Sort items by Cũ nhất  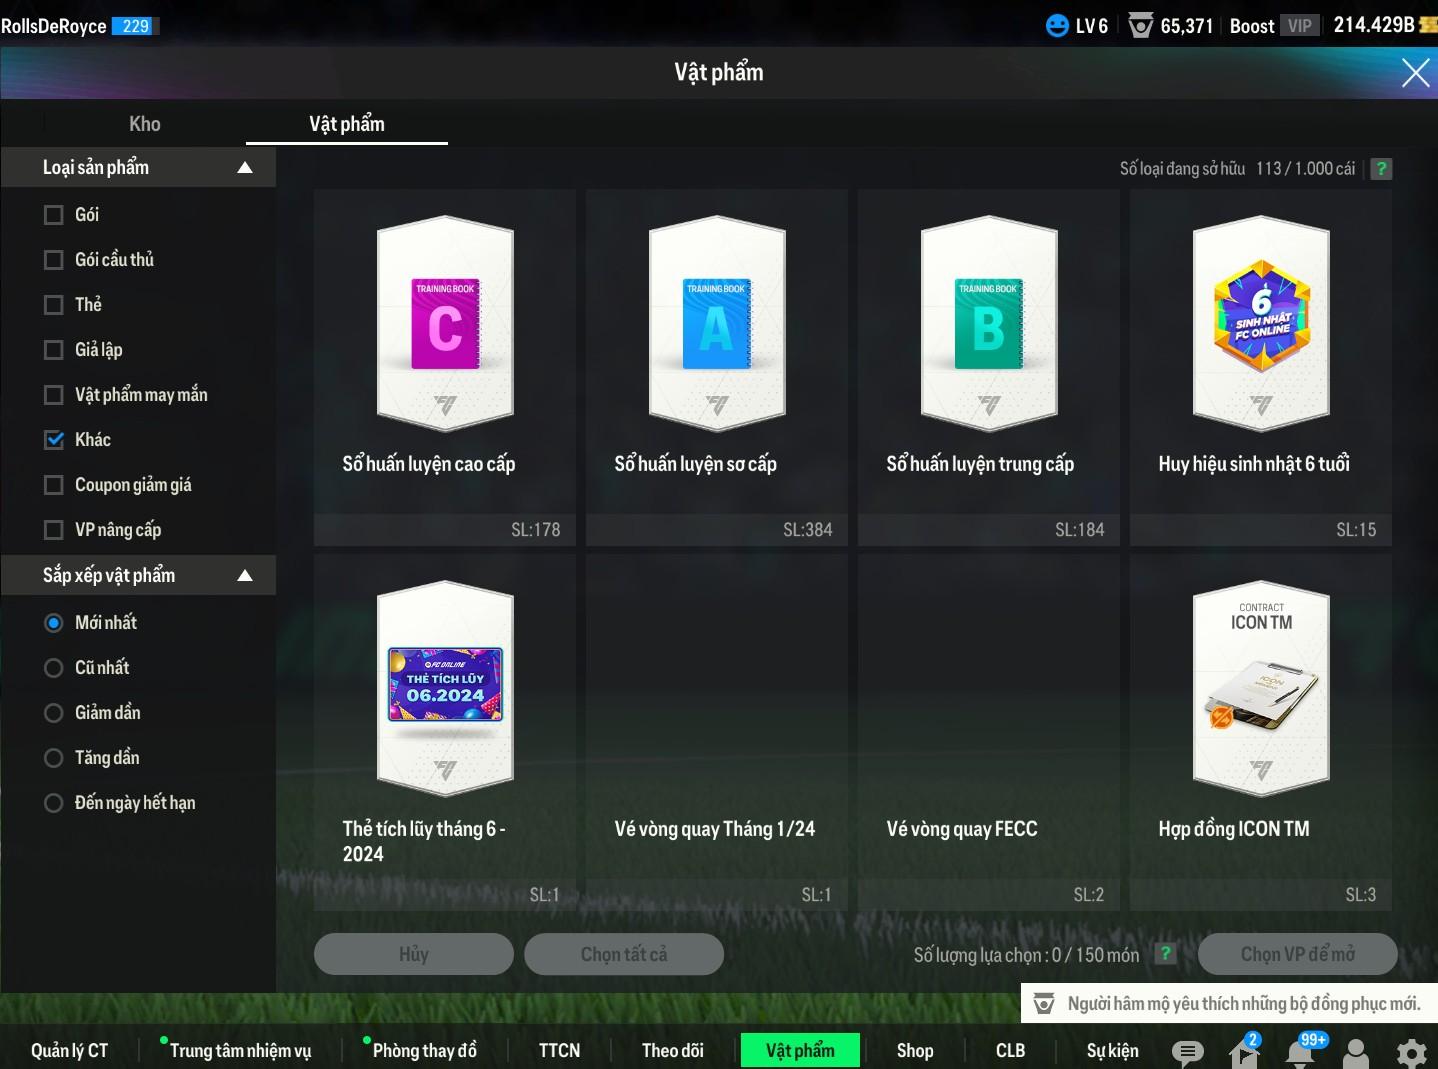pos(54,668)
